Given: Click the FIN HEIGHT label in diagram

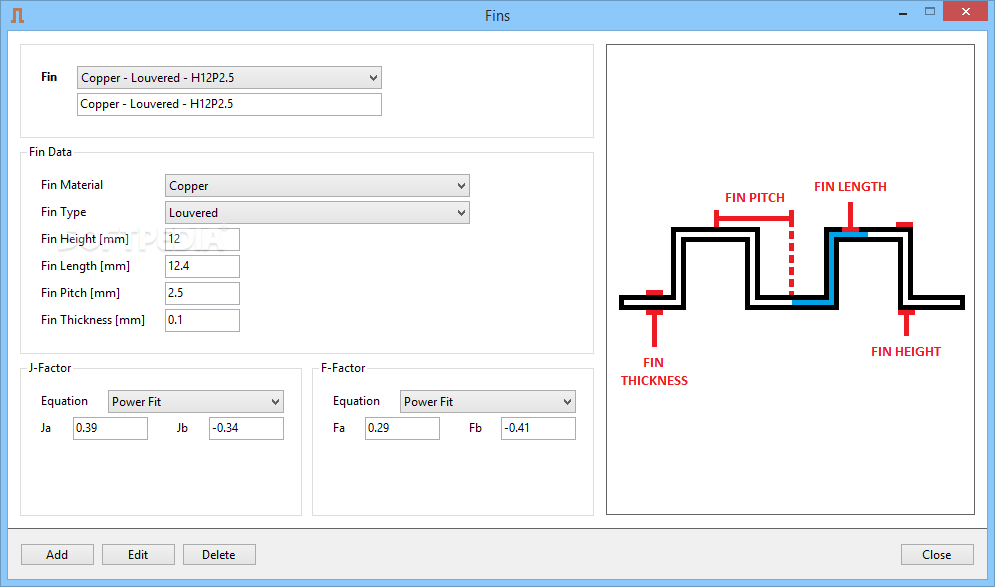Looking at the screenshot, I should (906, 352).
